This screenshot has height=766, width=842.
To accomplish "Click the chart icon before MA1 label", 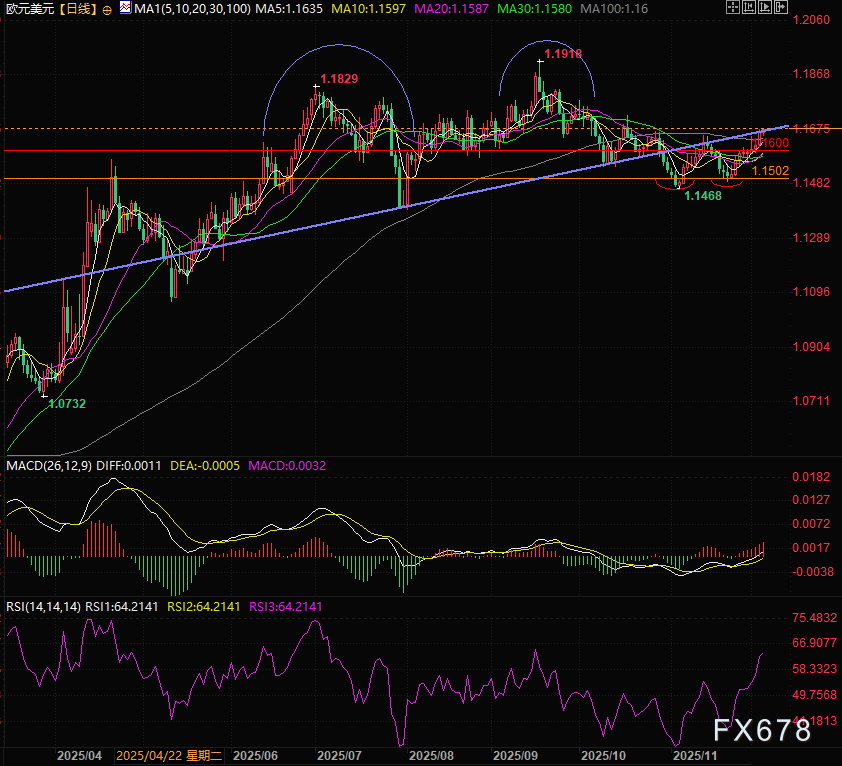I will tap(123, 10).
